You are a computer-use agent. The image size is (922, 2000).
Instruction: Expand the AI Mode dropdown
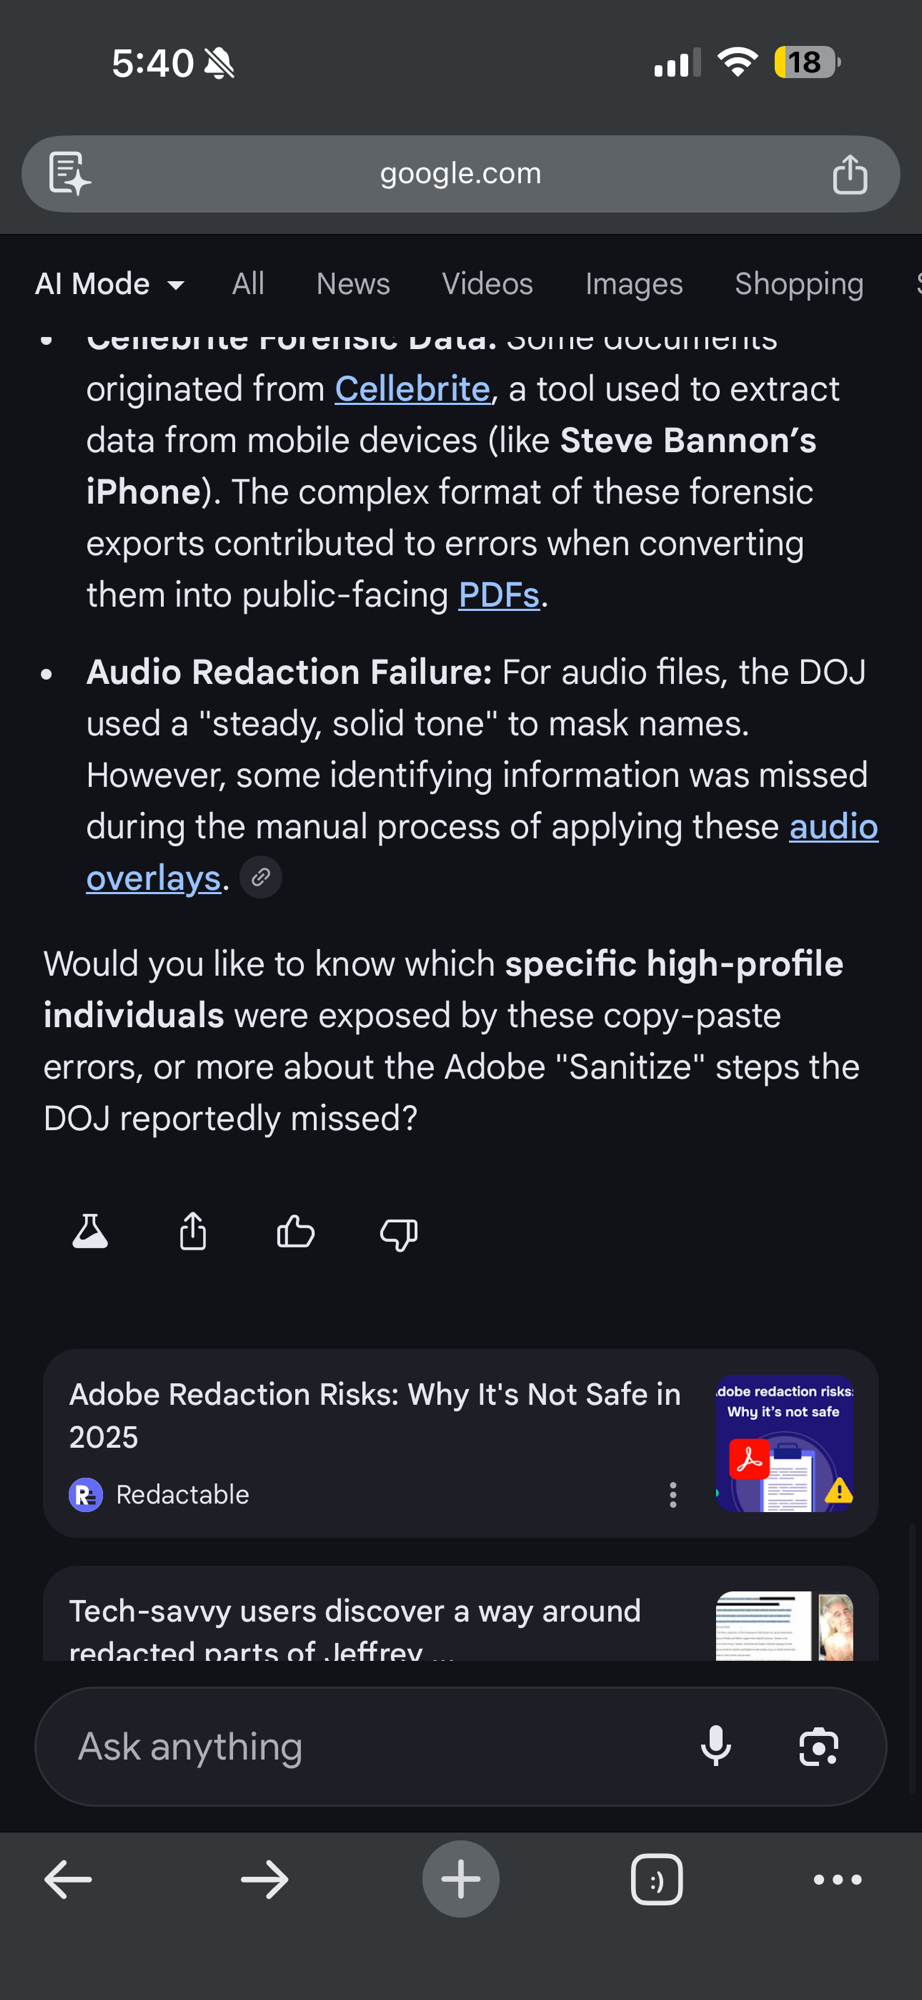110,284
